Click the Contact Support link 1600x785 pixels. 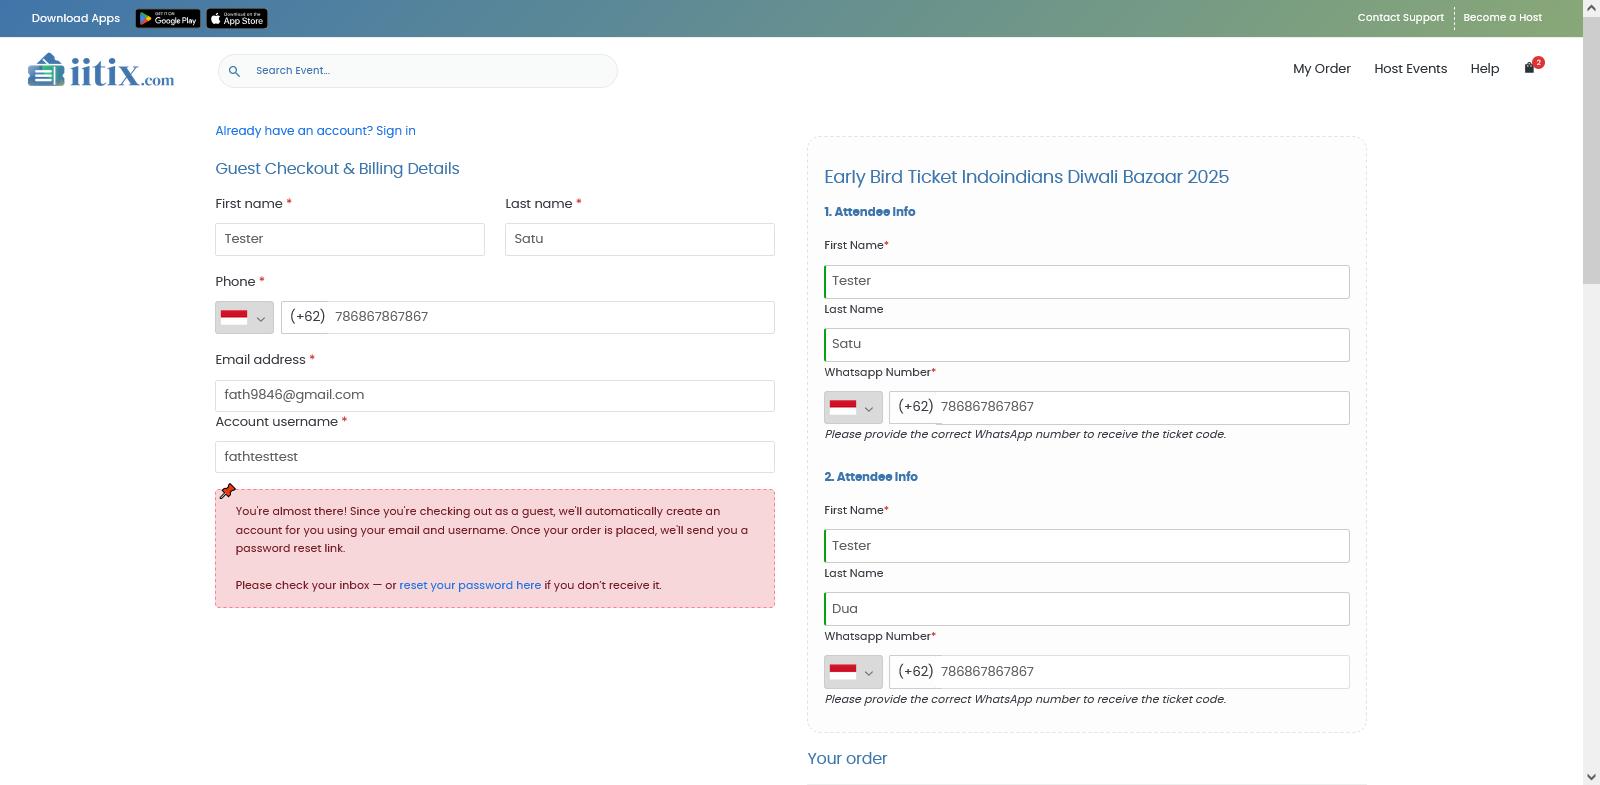click(1400, 18)
